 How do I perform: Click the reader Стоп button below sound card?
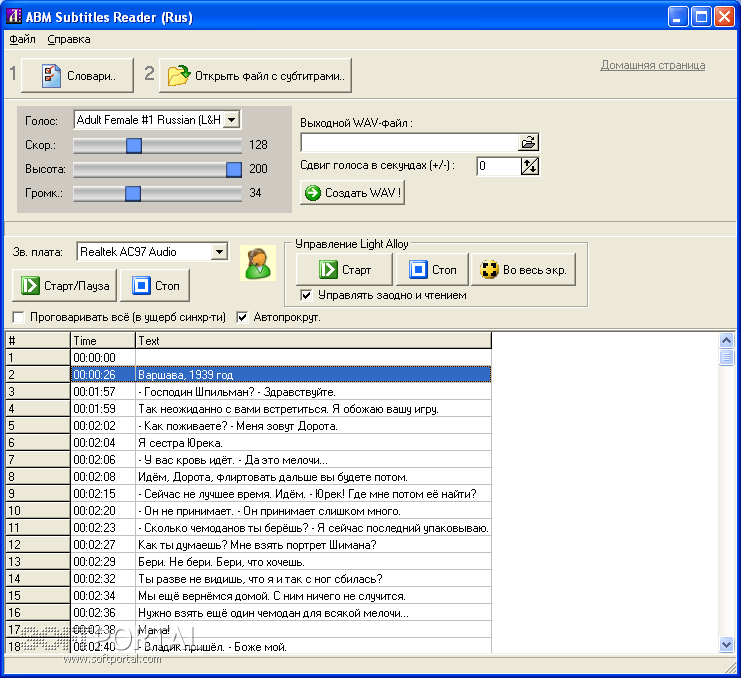tap(155, 286)
